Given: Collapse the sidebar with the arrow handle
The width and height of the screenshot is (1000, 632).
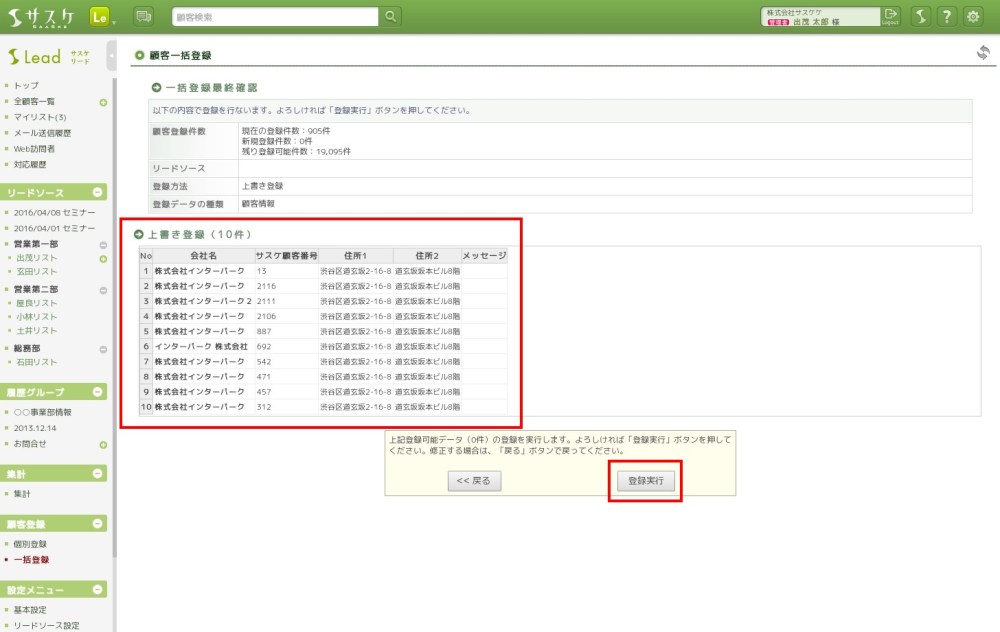Looking at the screenshot, I should pos(111,56).
